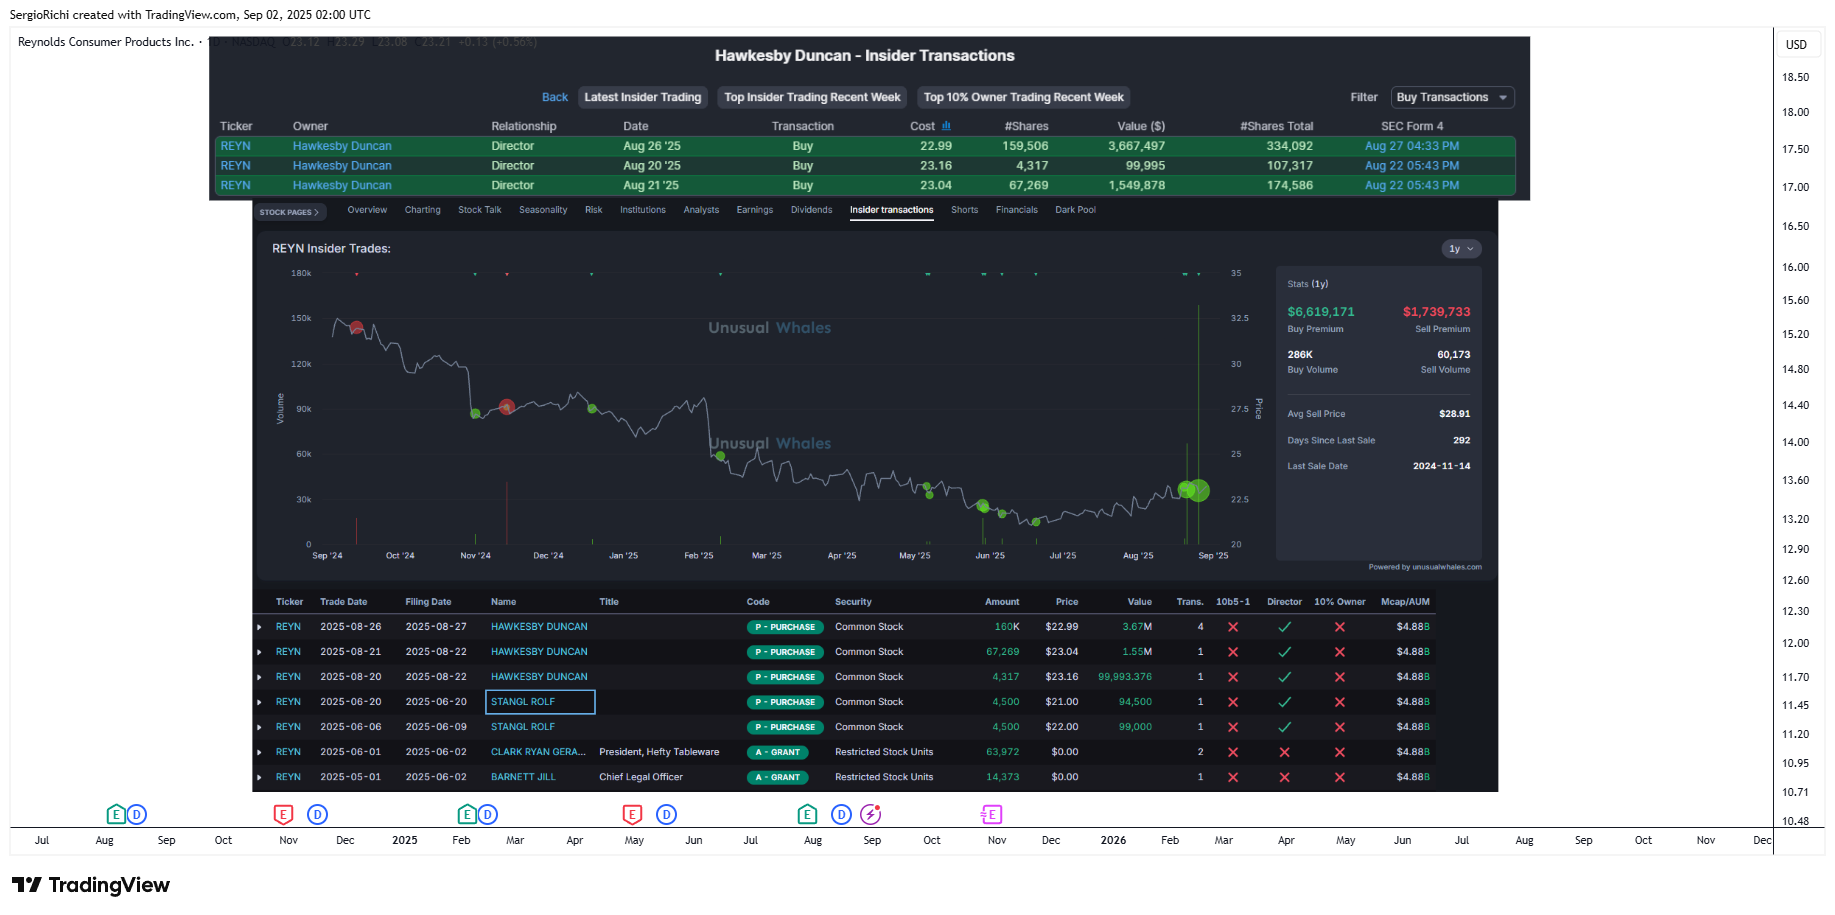Open the 1y timeframe dropdown
Image resolution: width=1835 pixels, height=915 pixels.
click(x=1461, y=249)
